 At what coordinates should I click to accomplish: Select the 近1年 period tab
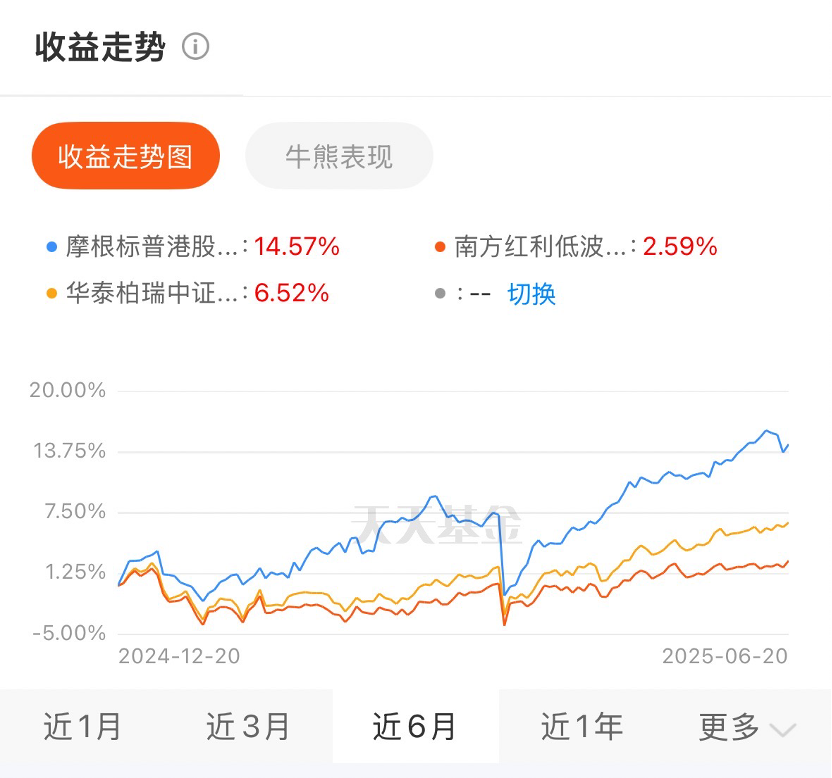tap(582, 727)
